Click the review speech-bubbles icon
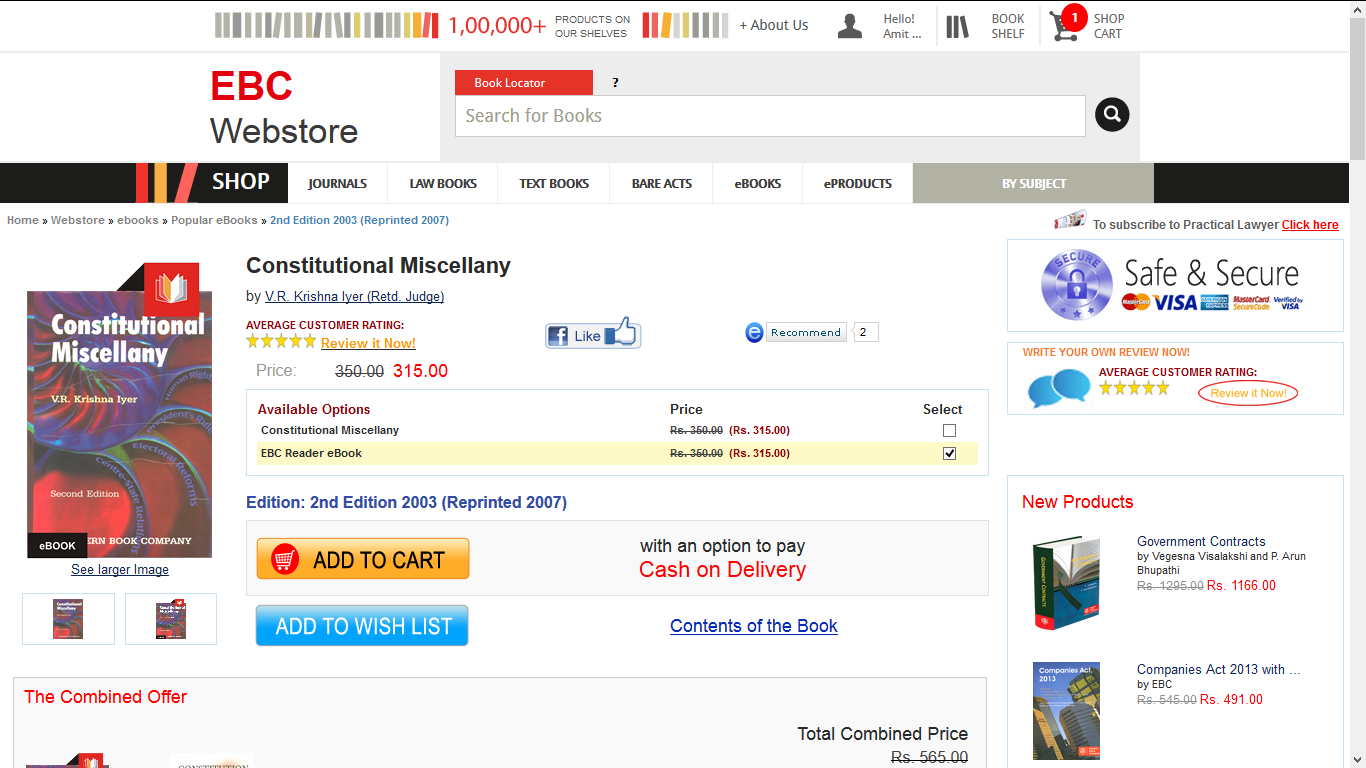The image size is (1366, 768). point(1059,388)
